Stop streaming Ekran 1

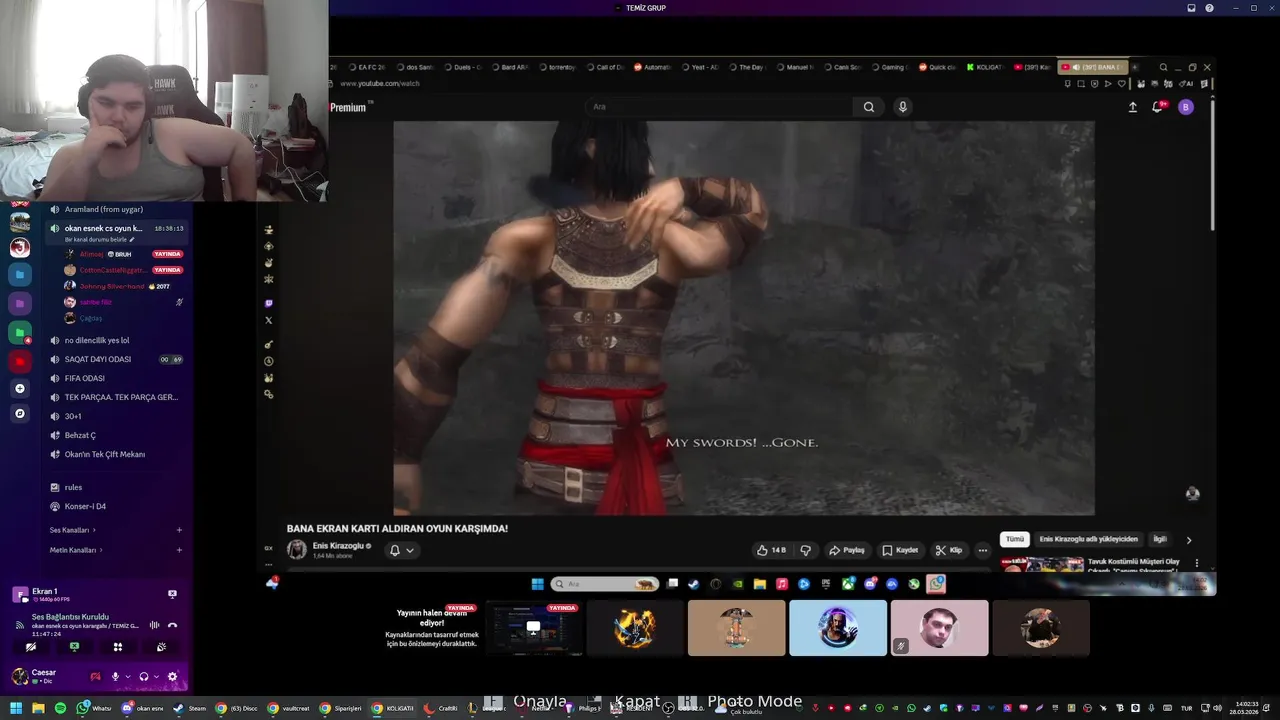tap(172, 594)
